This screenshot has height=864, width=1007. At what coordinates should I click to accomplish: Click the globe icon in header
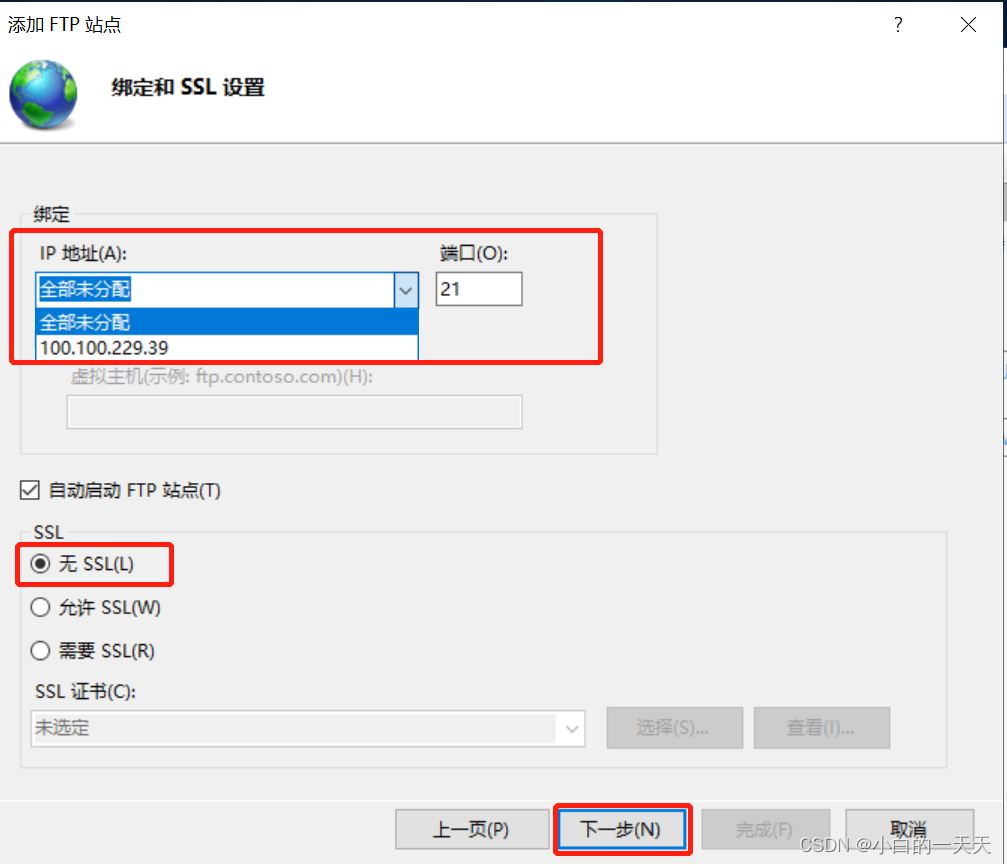[43, 94]
